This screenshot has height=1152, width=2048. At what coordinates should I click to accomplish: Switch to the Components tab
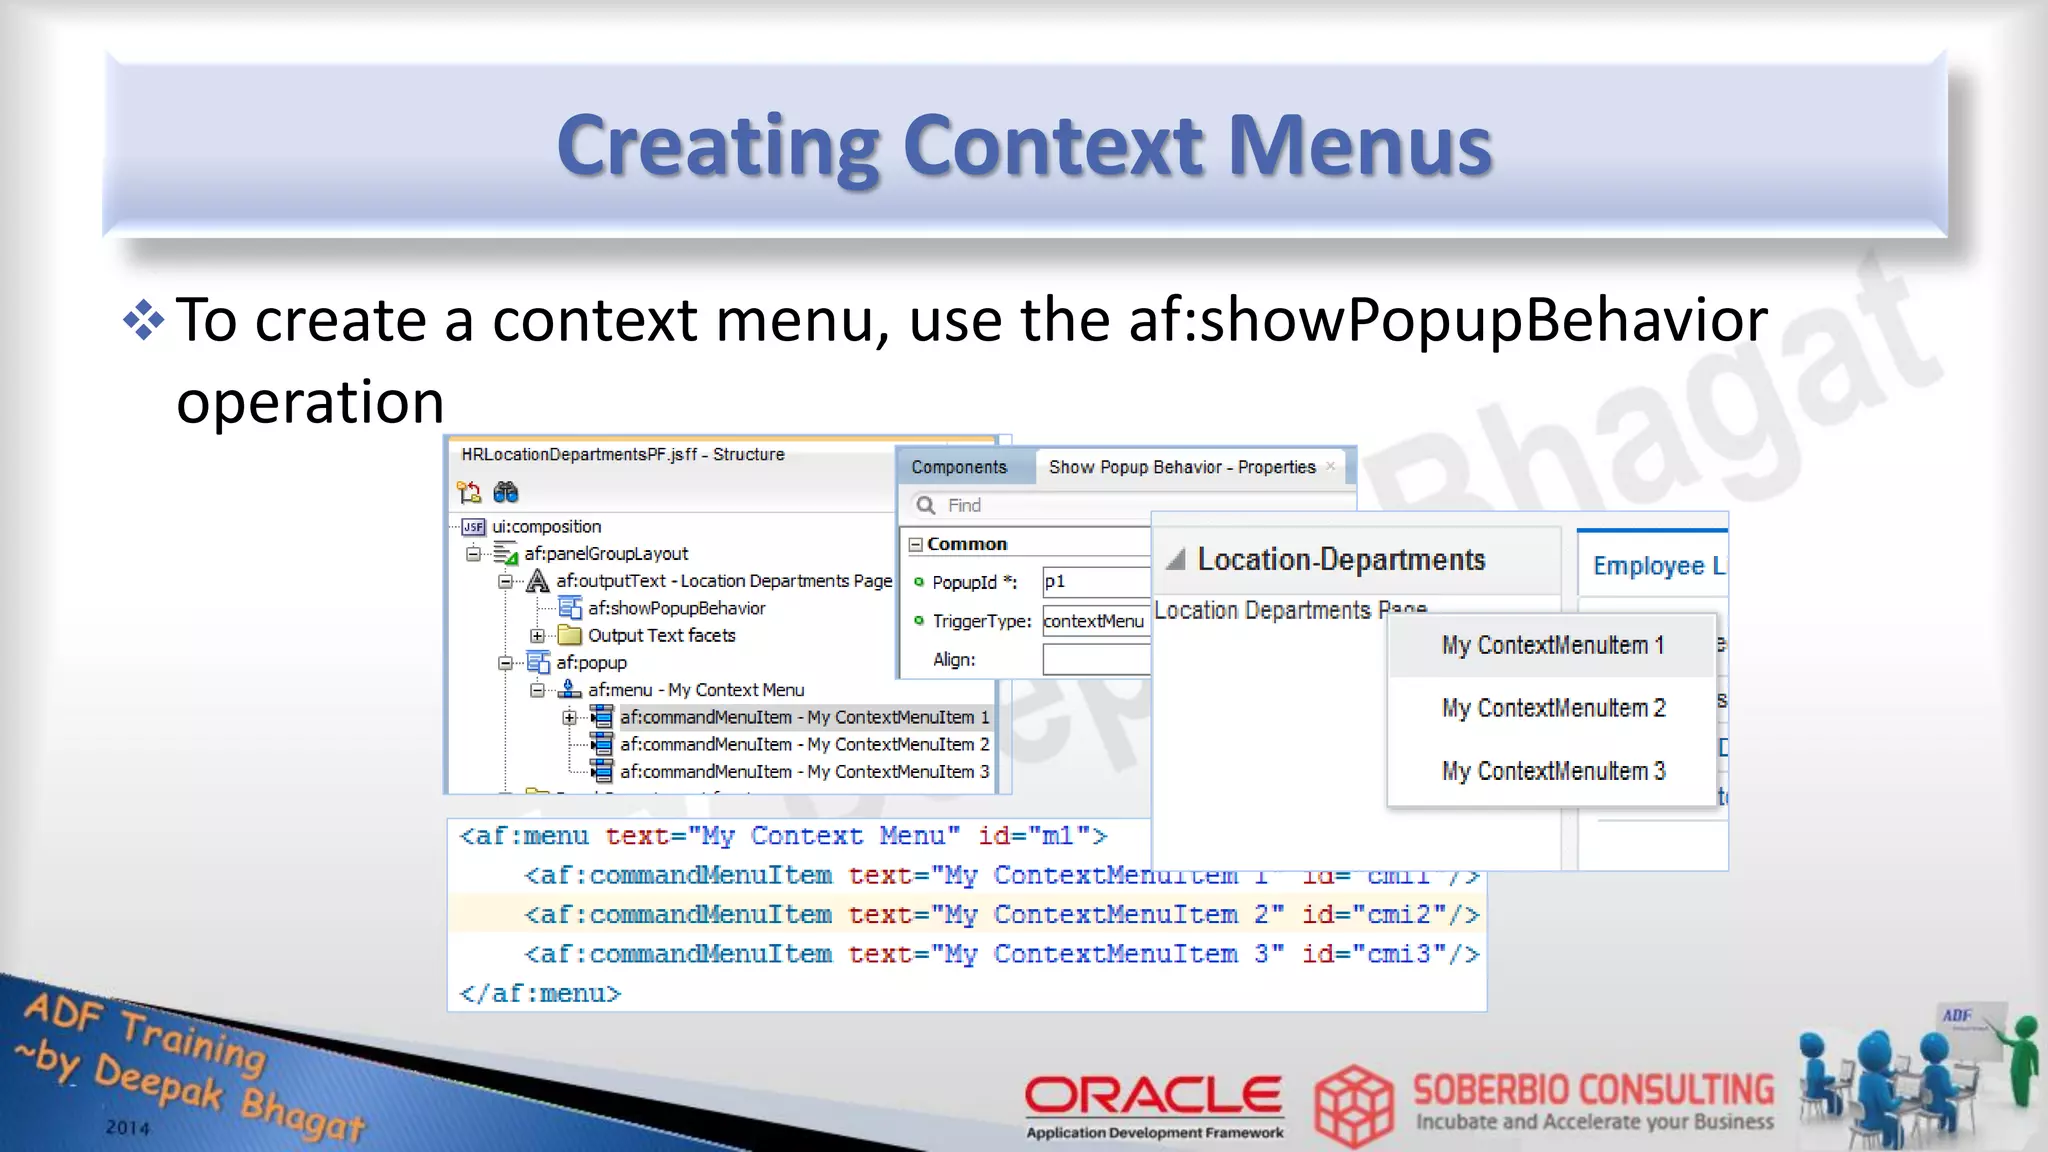click(x=958, y=467)
